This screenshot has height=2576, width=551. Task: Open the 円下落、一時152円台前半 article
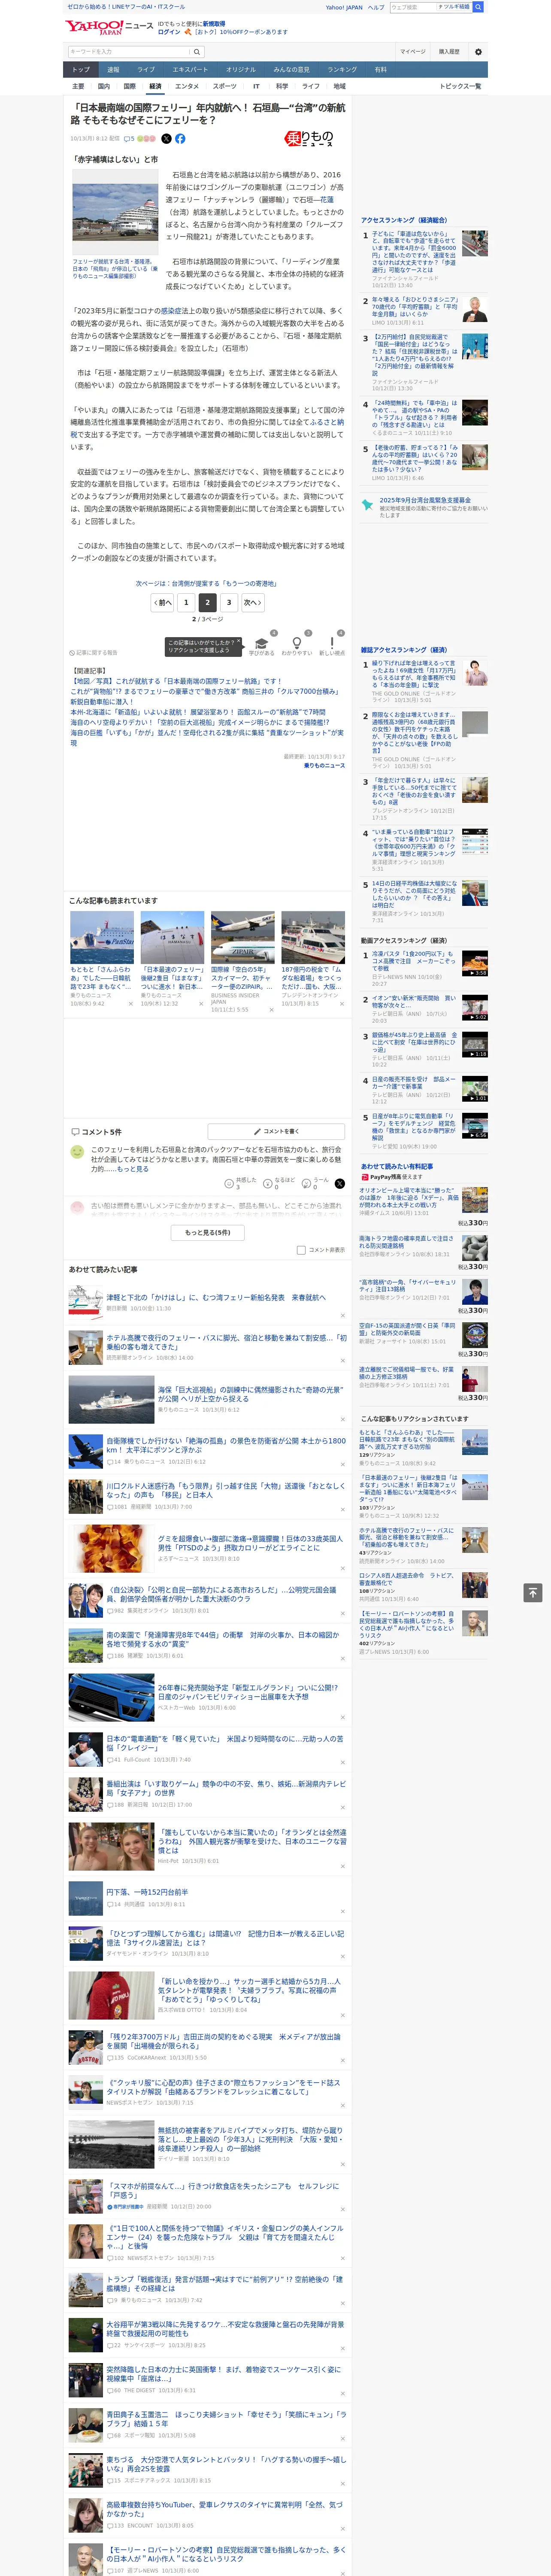147,1892
